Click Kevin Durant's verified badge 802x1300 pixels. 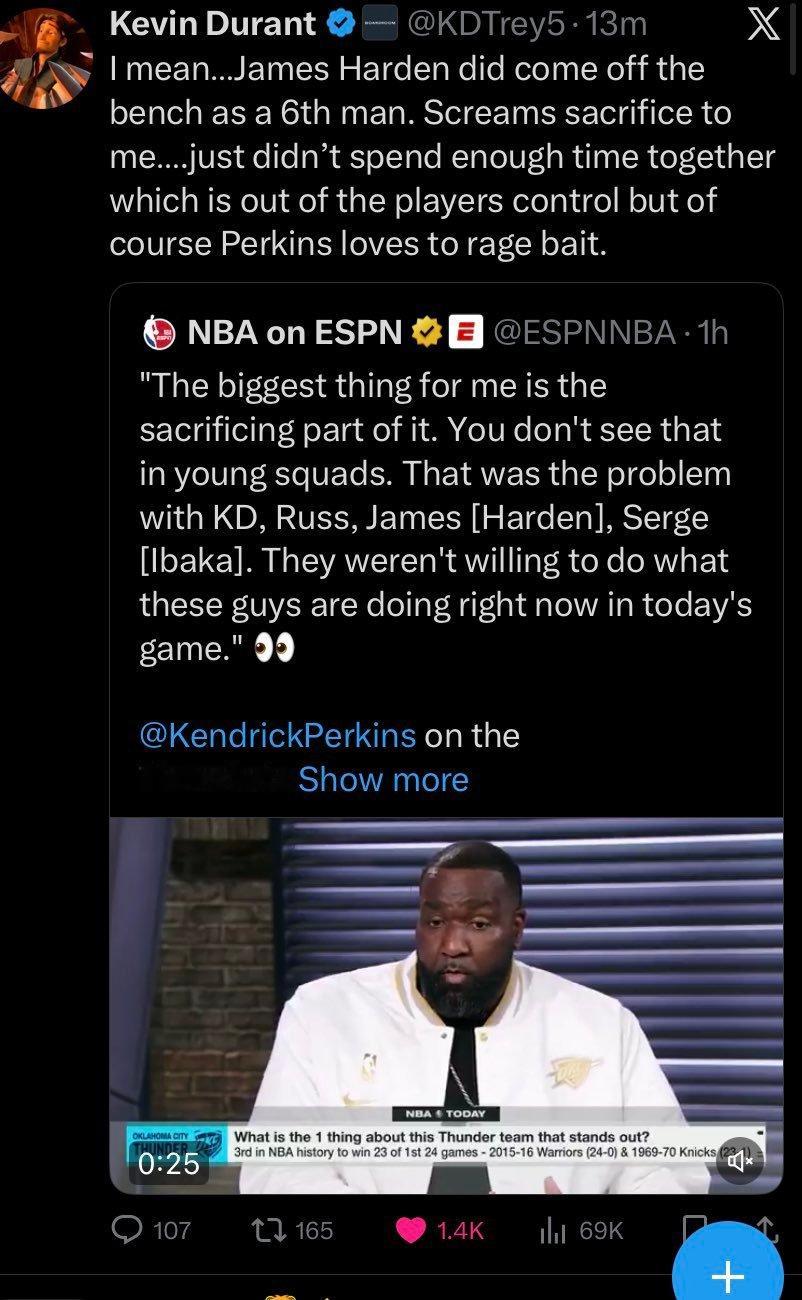click(340, 24)
